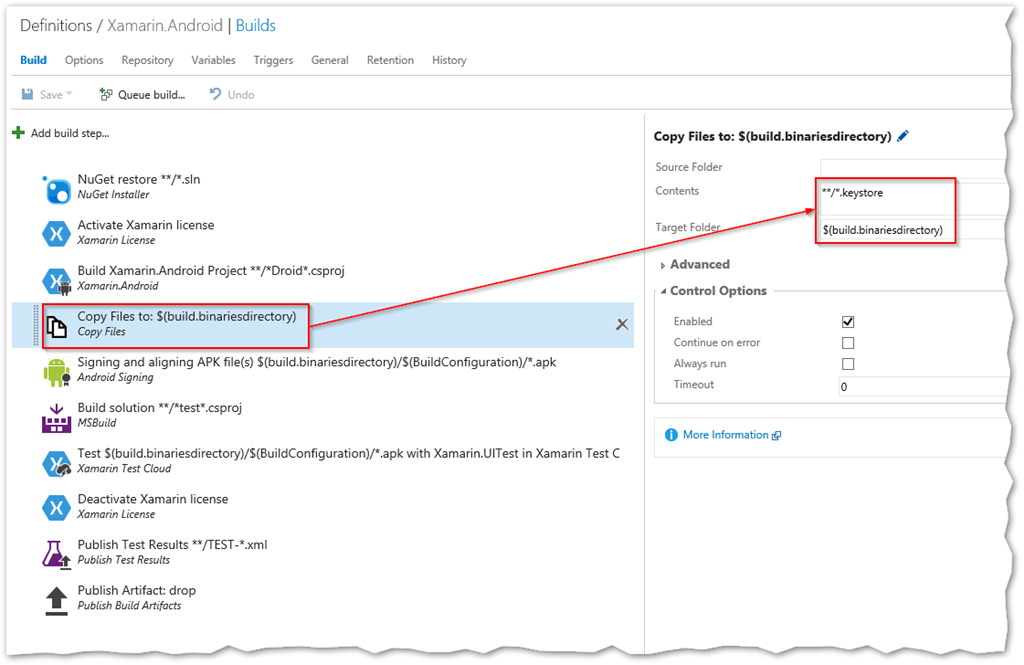1024x665 pixels.
Task: Remove the Copy Files step with X
Action: (622, 324)
